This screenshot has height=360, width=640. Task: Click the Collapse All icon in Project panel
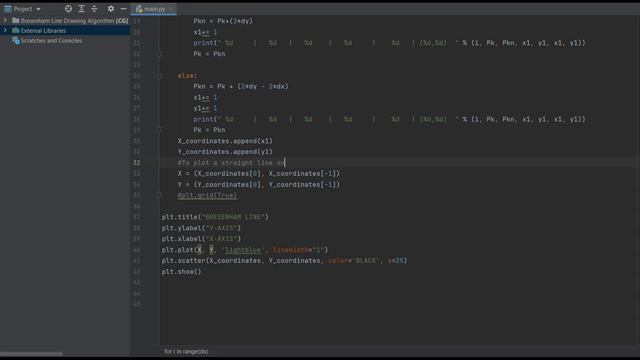click(x=94, y=9)
